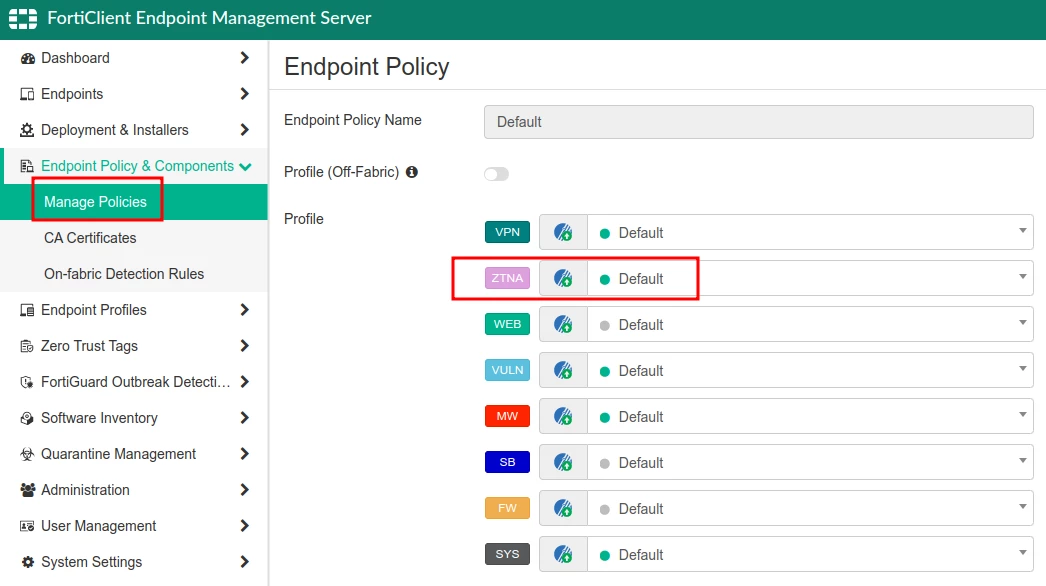Expand the Quarantine Management chevron
The height and width of the screenshot is (586, 1046).
245,455
